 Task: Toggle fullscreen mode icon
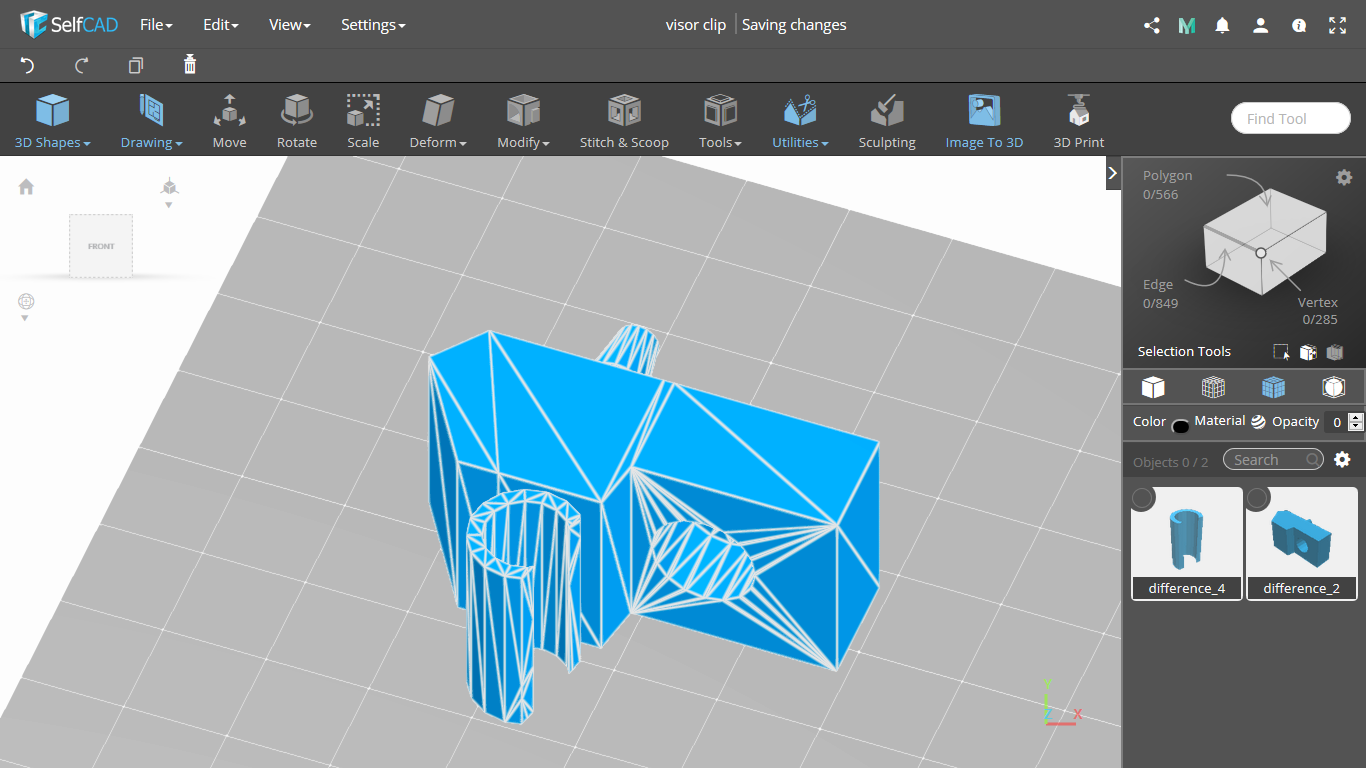[1338, 25]
